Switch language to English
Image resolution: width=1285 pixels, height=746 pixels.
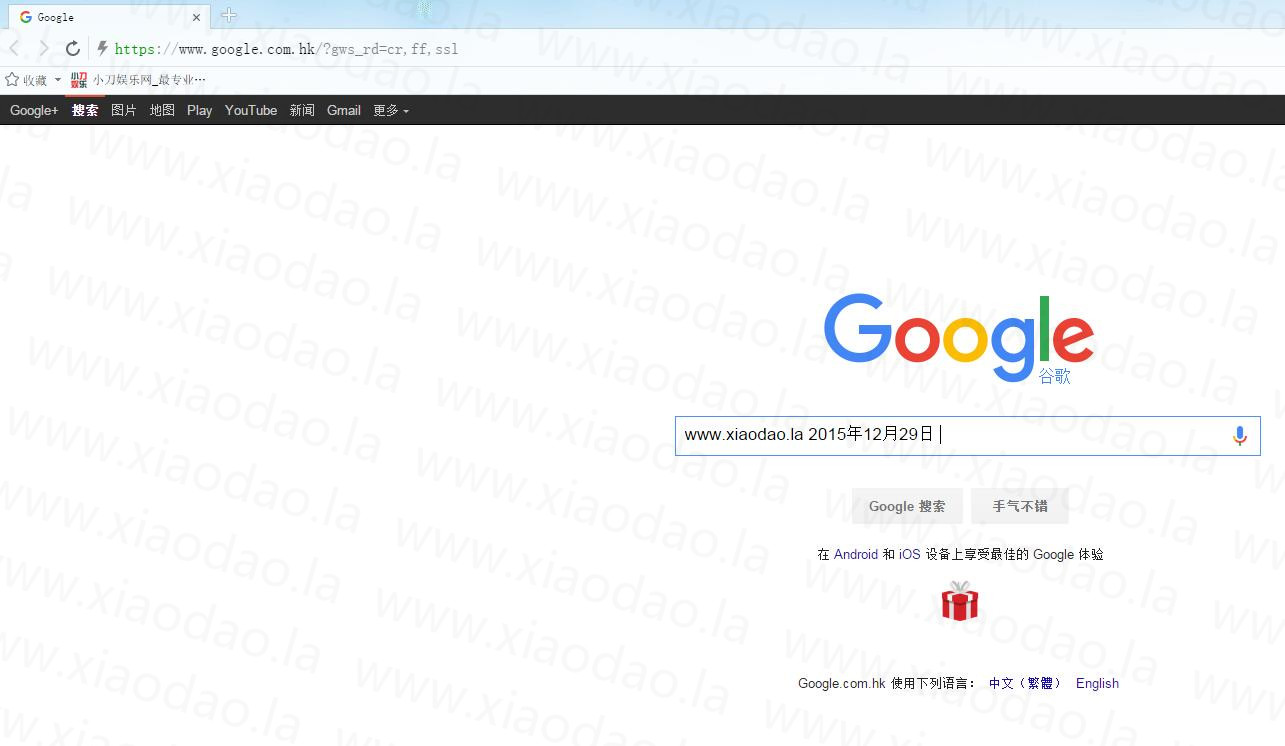1097,684
